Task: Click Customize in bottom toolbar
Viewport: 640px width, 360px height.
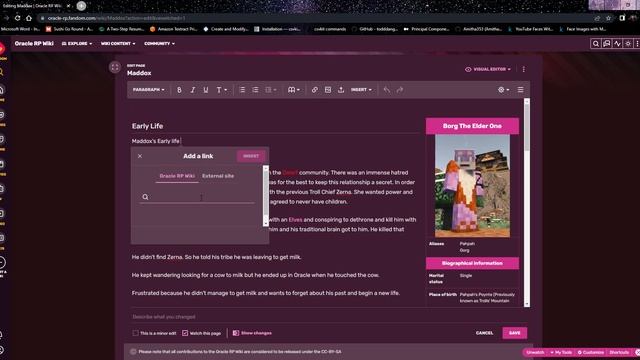Action: pos(591,352)
